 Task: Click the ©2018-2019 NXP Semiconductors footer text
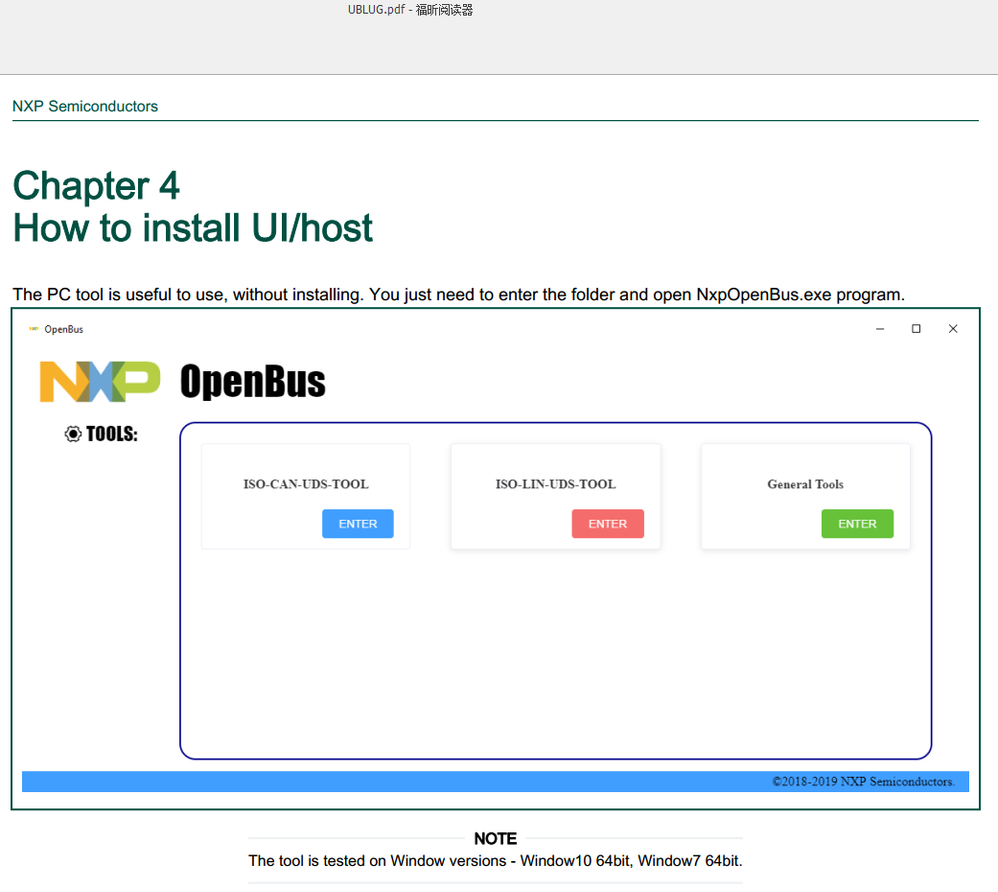click(x=863, y=781)
